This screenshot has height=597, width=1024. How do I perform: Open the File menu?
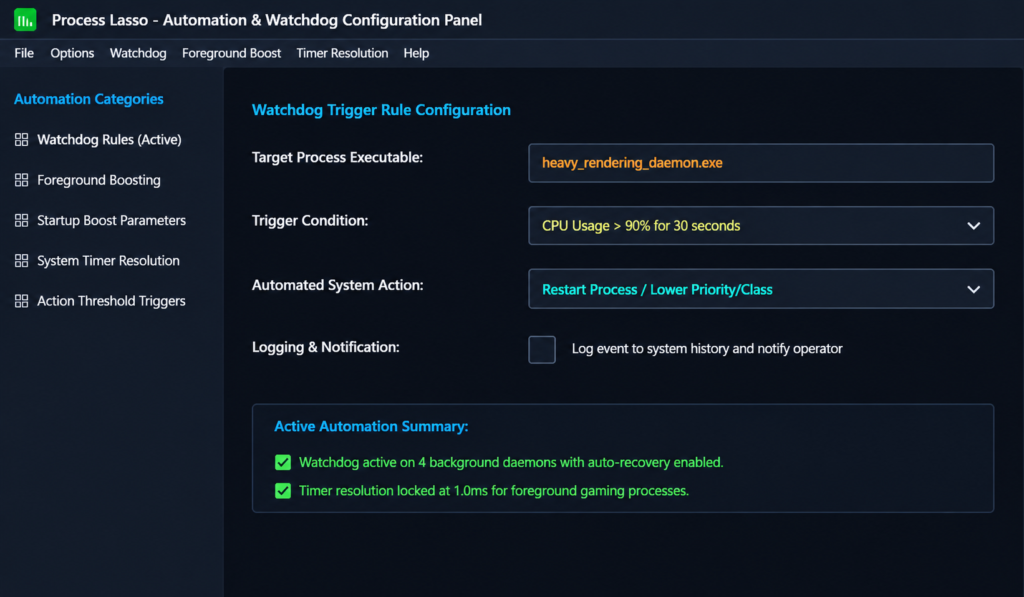coord(24,53)
